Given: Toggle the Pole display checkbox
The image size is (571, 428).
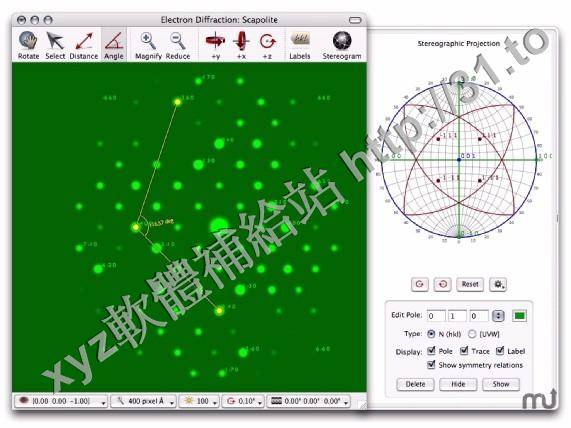Looking at the screenshot, I should [432, 351].
